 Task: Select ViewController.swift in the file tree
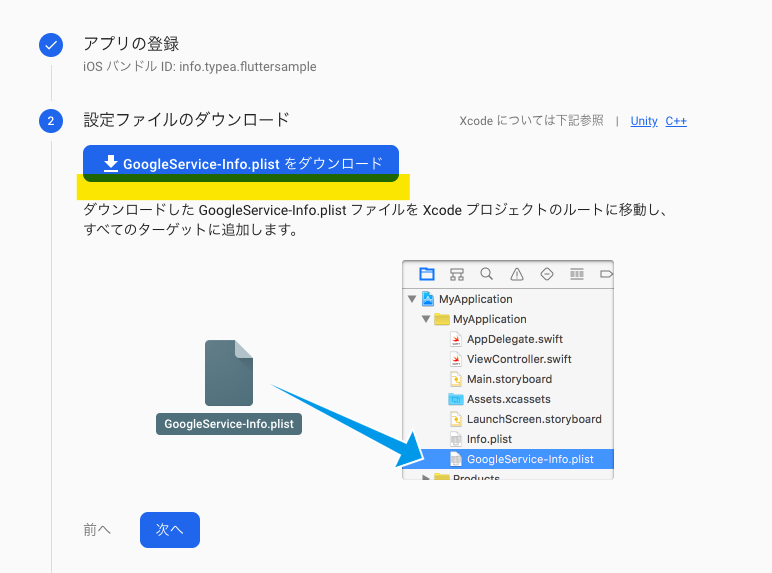[x=519, y=359]
